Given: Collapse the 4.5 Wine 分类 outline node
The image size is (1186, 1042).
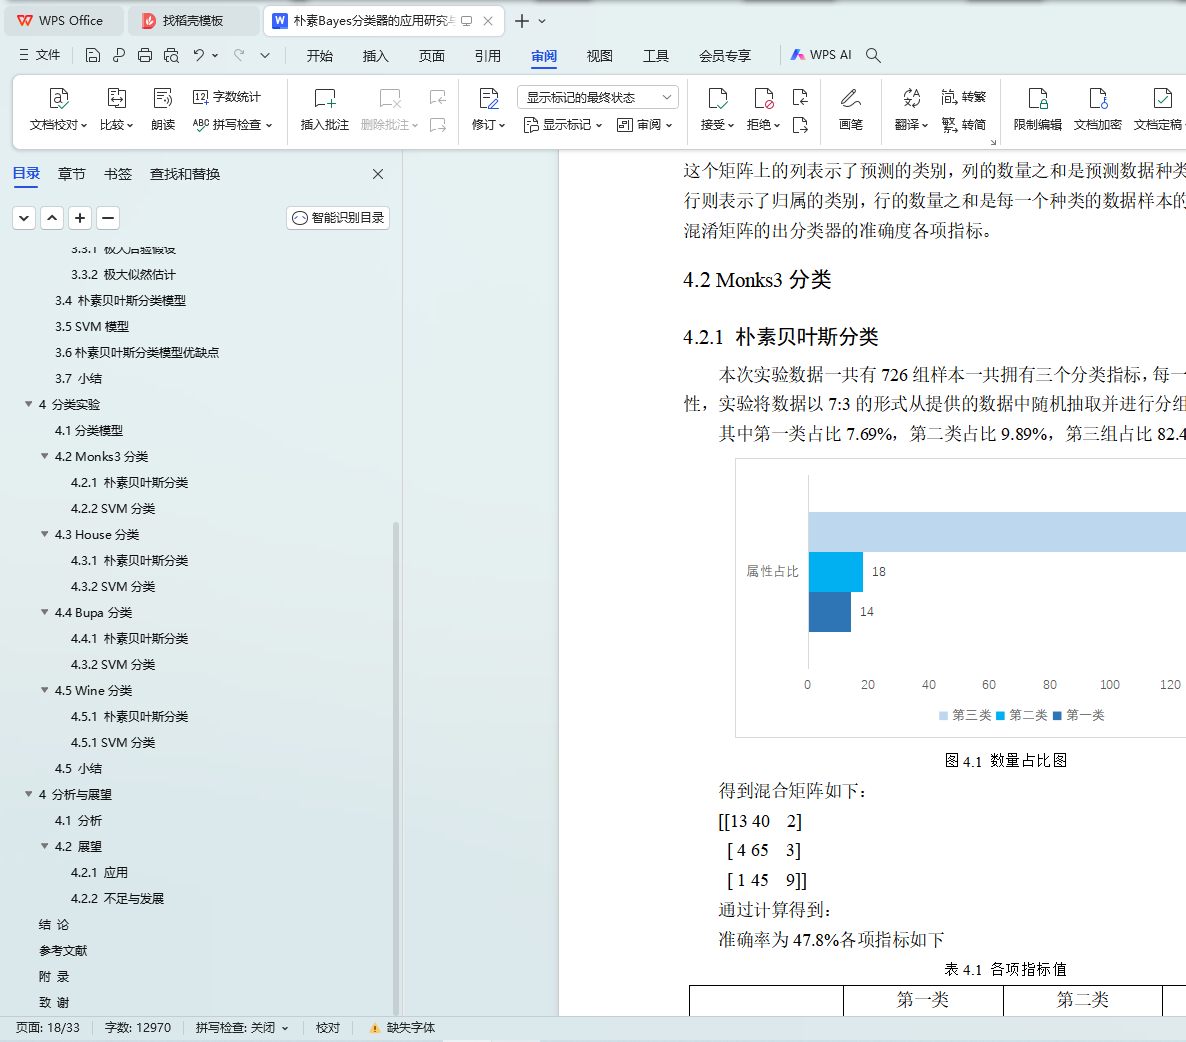Looking at the screenshot, I should pyautogui.click(x=45, y=690).
